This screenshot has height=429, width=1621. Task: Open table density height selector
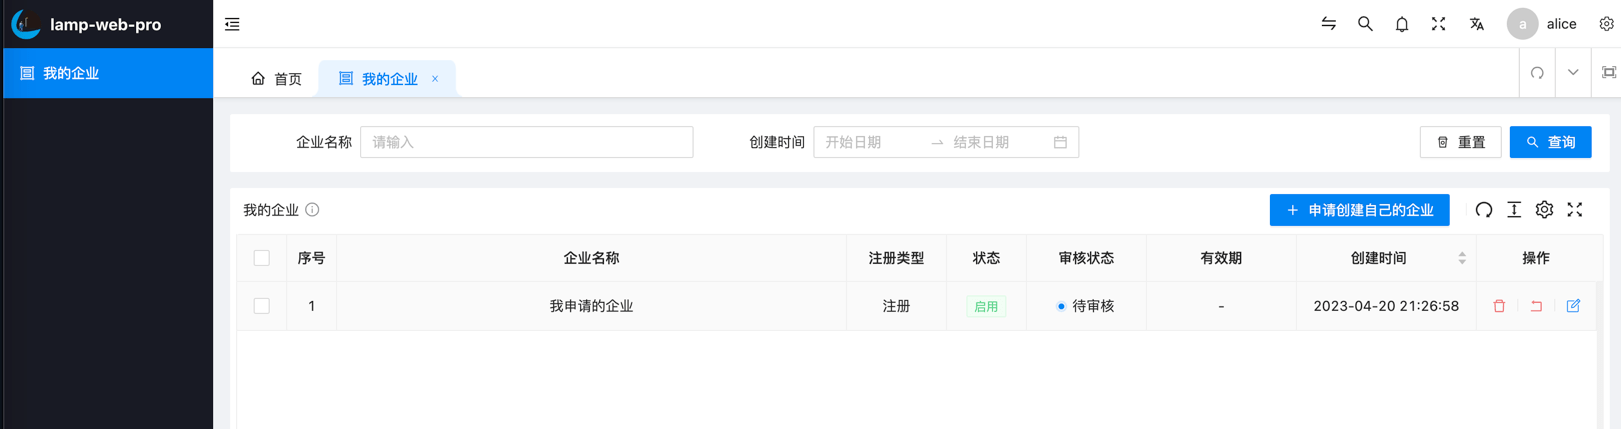[x=1514, y=210]
